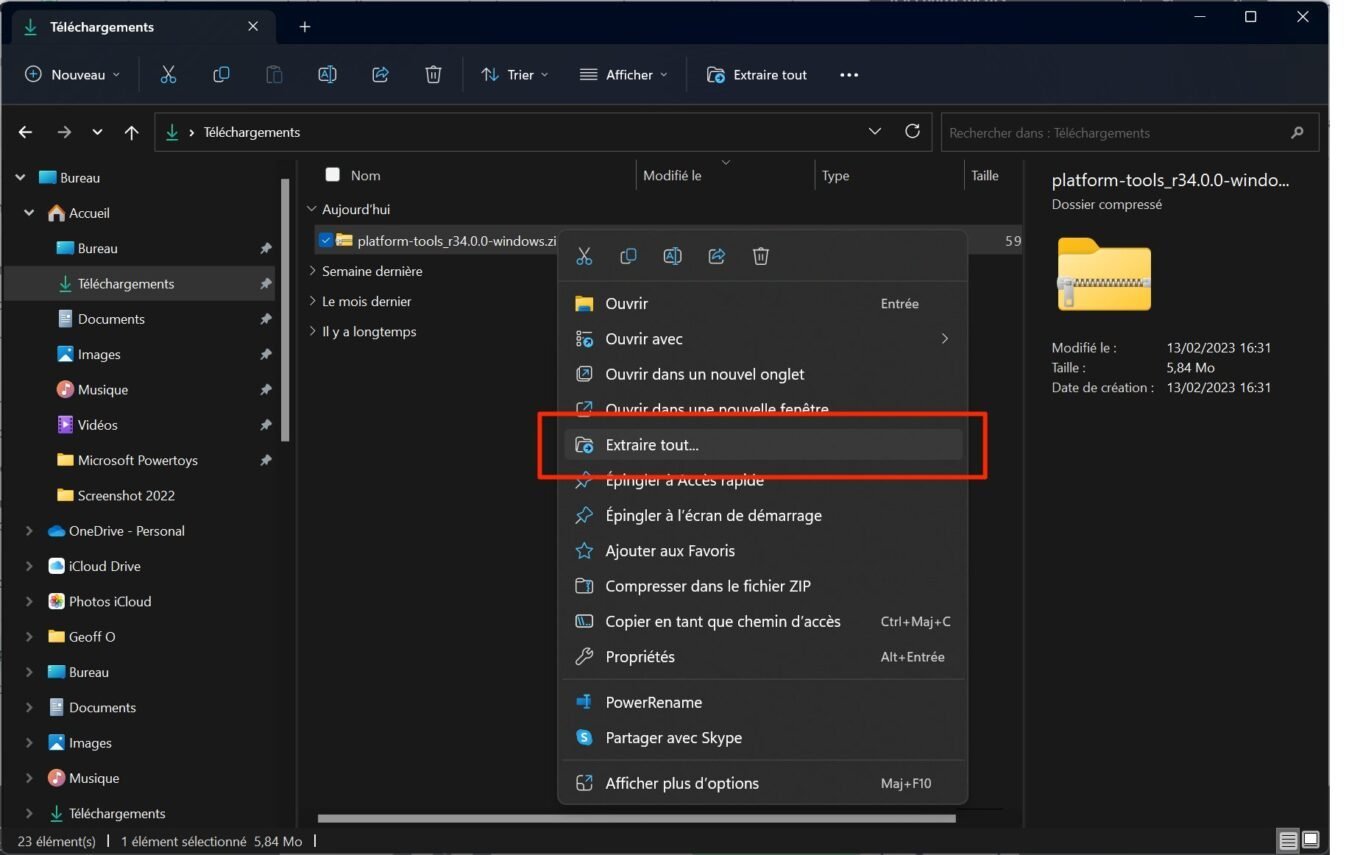
Task: Launch PowerRename from context menu
Action: coord(763,702)
